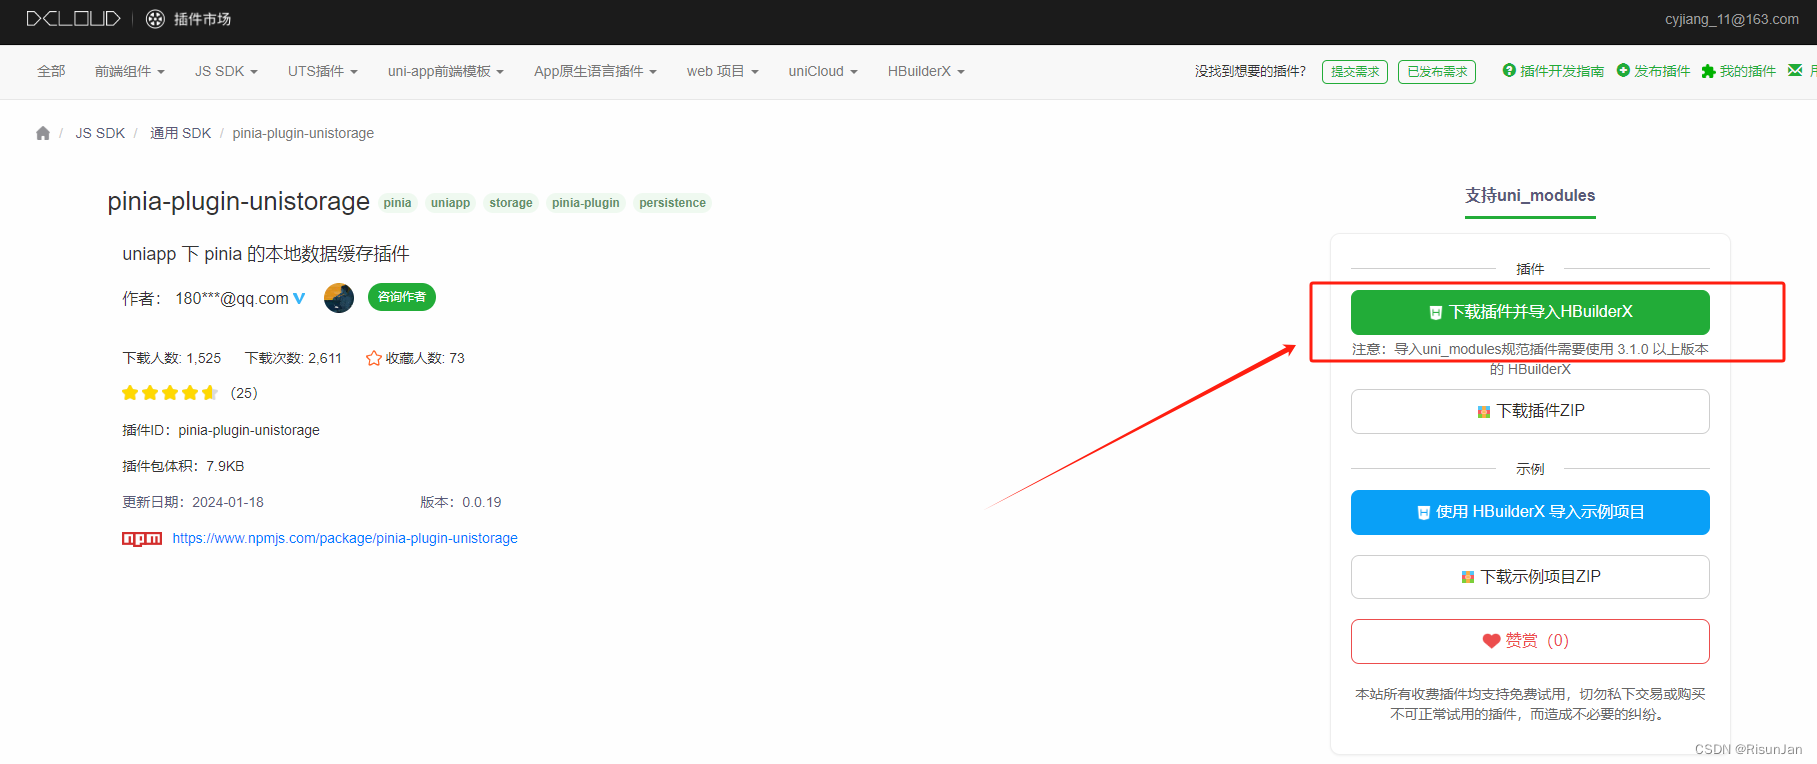Image resolution: width=1817 pixels, height=764 pixels.
Task: Open the npmjs.com package link
Action: pyautogui.click(x=345, y=538)
